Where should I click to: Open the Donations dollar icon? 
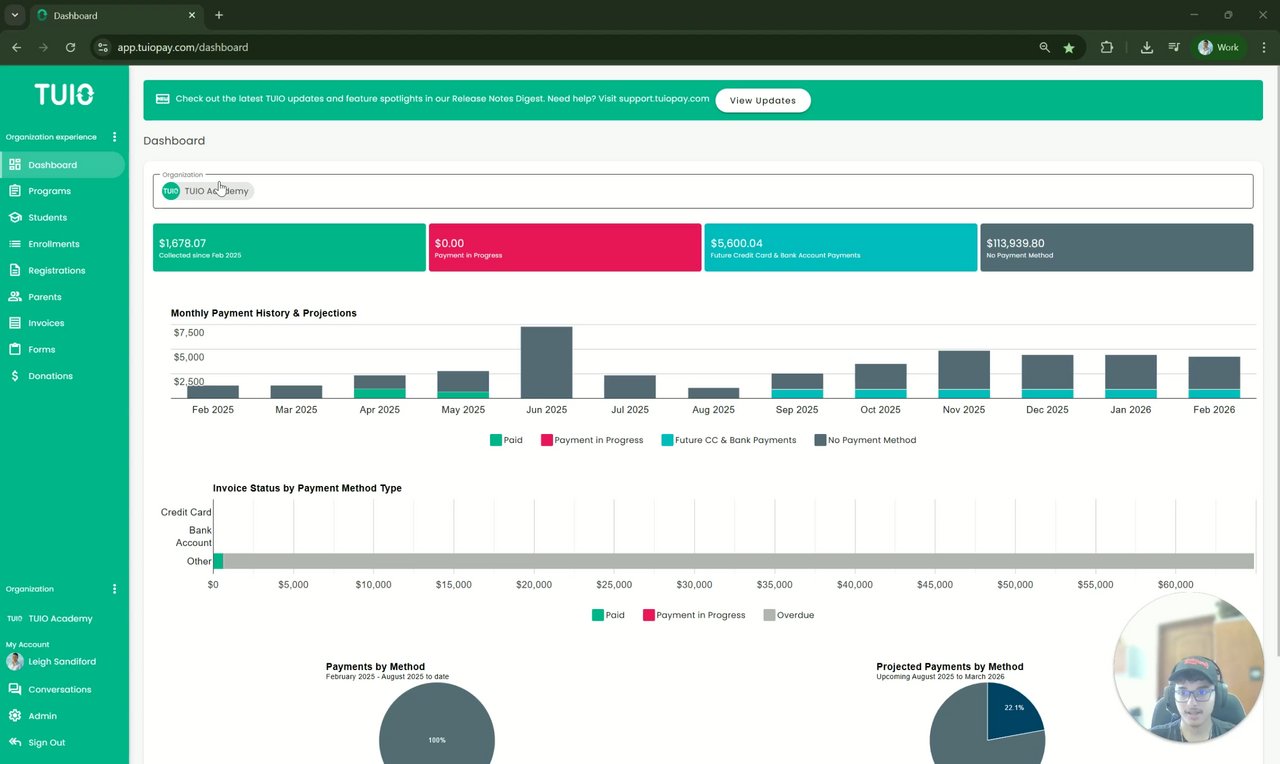(x=15, y=376)
